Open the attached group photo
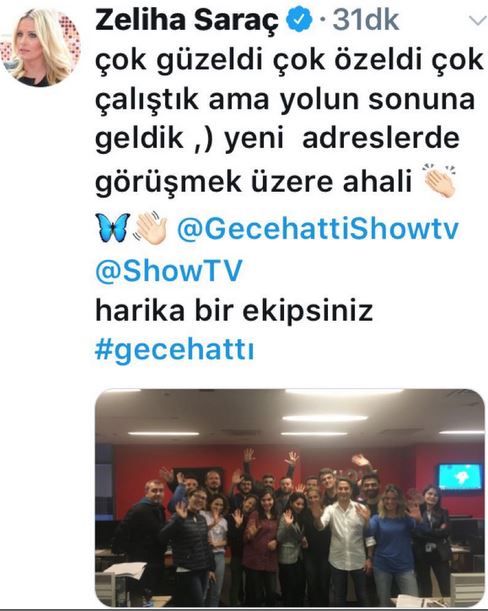The image size is (488, 611). pyautogui.click(x=290, y=498)
